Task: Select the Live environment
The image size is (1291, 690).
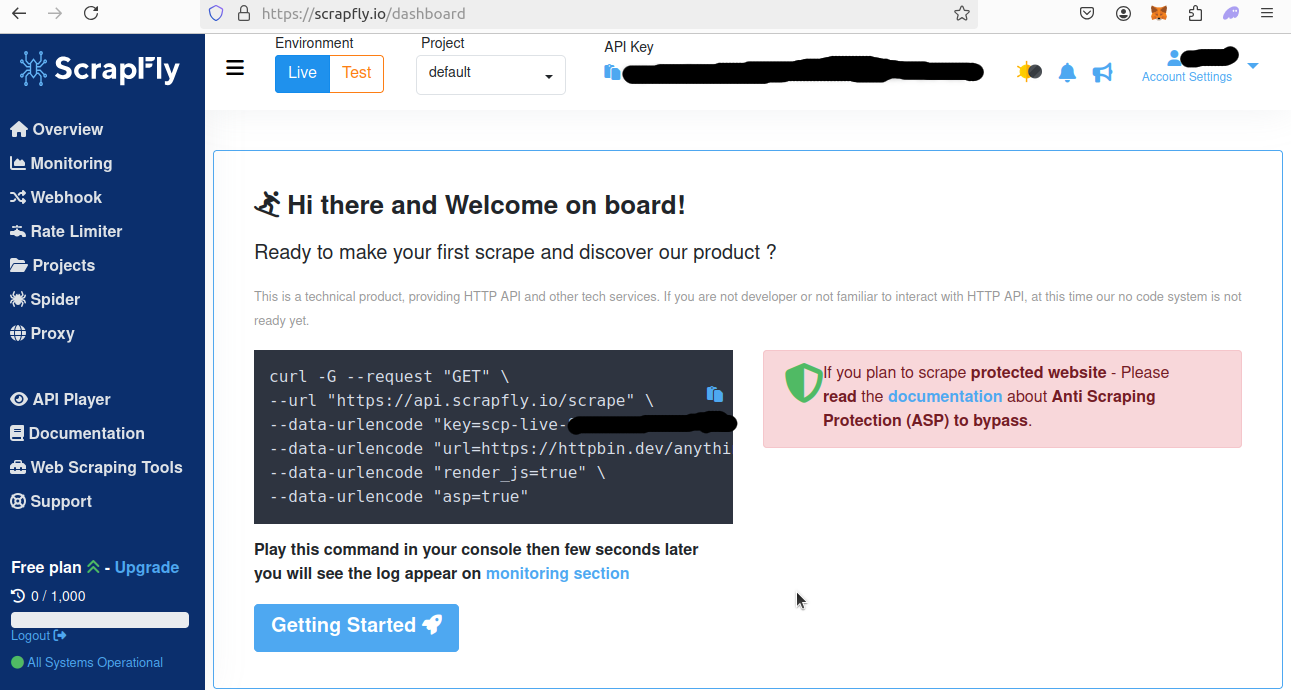Action: click(302, 73)
